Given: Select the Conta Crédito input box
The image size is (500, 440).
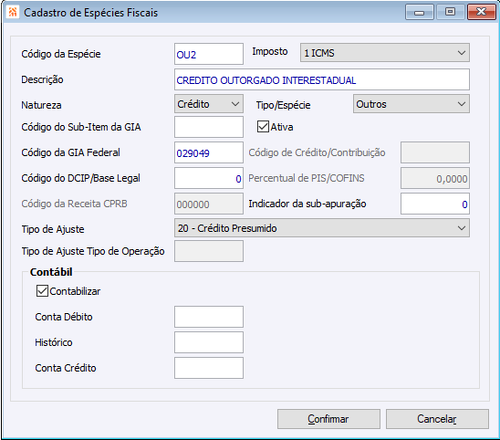Looking at the screenshot, I should point(209,368).
